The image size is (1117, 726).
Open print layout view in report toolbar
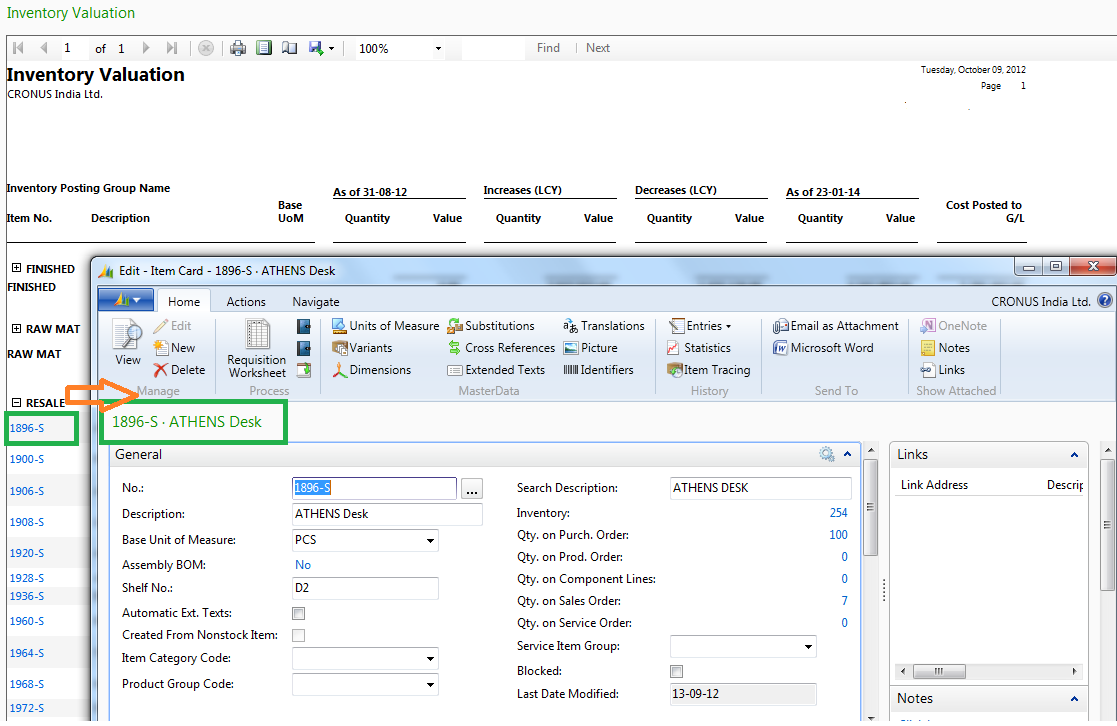pos(264,48)
